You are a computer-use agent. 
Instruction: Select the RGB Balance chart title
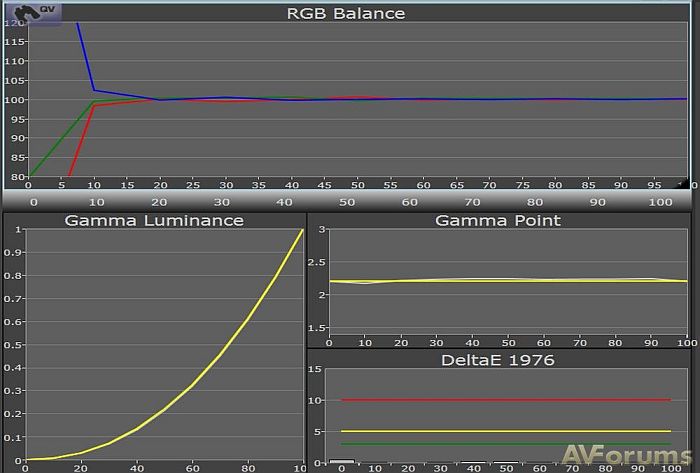347,14
